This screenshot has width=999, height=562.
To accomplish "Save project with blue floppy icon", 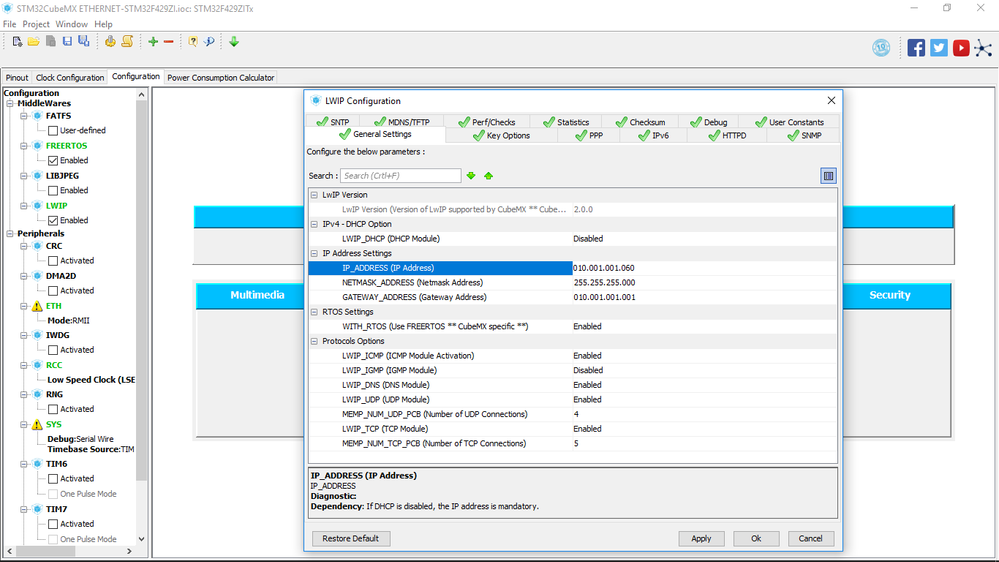I will [x=67, y=41].
